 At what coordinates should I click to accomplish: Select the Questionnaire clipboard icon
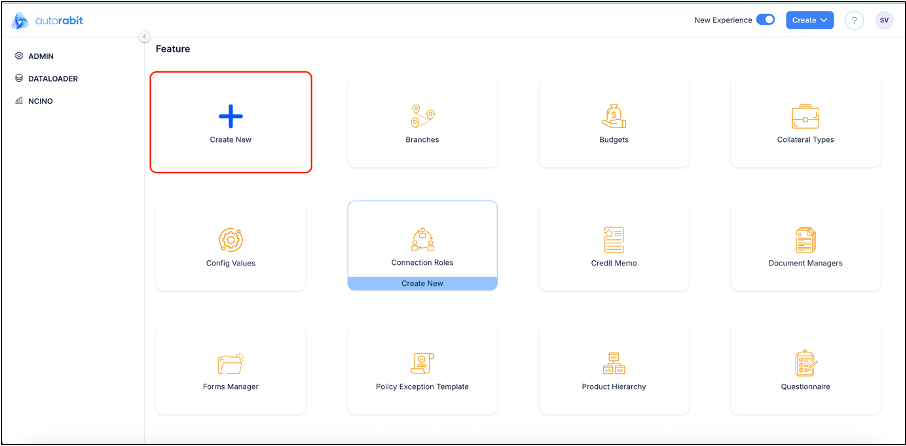point(805,363)
